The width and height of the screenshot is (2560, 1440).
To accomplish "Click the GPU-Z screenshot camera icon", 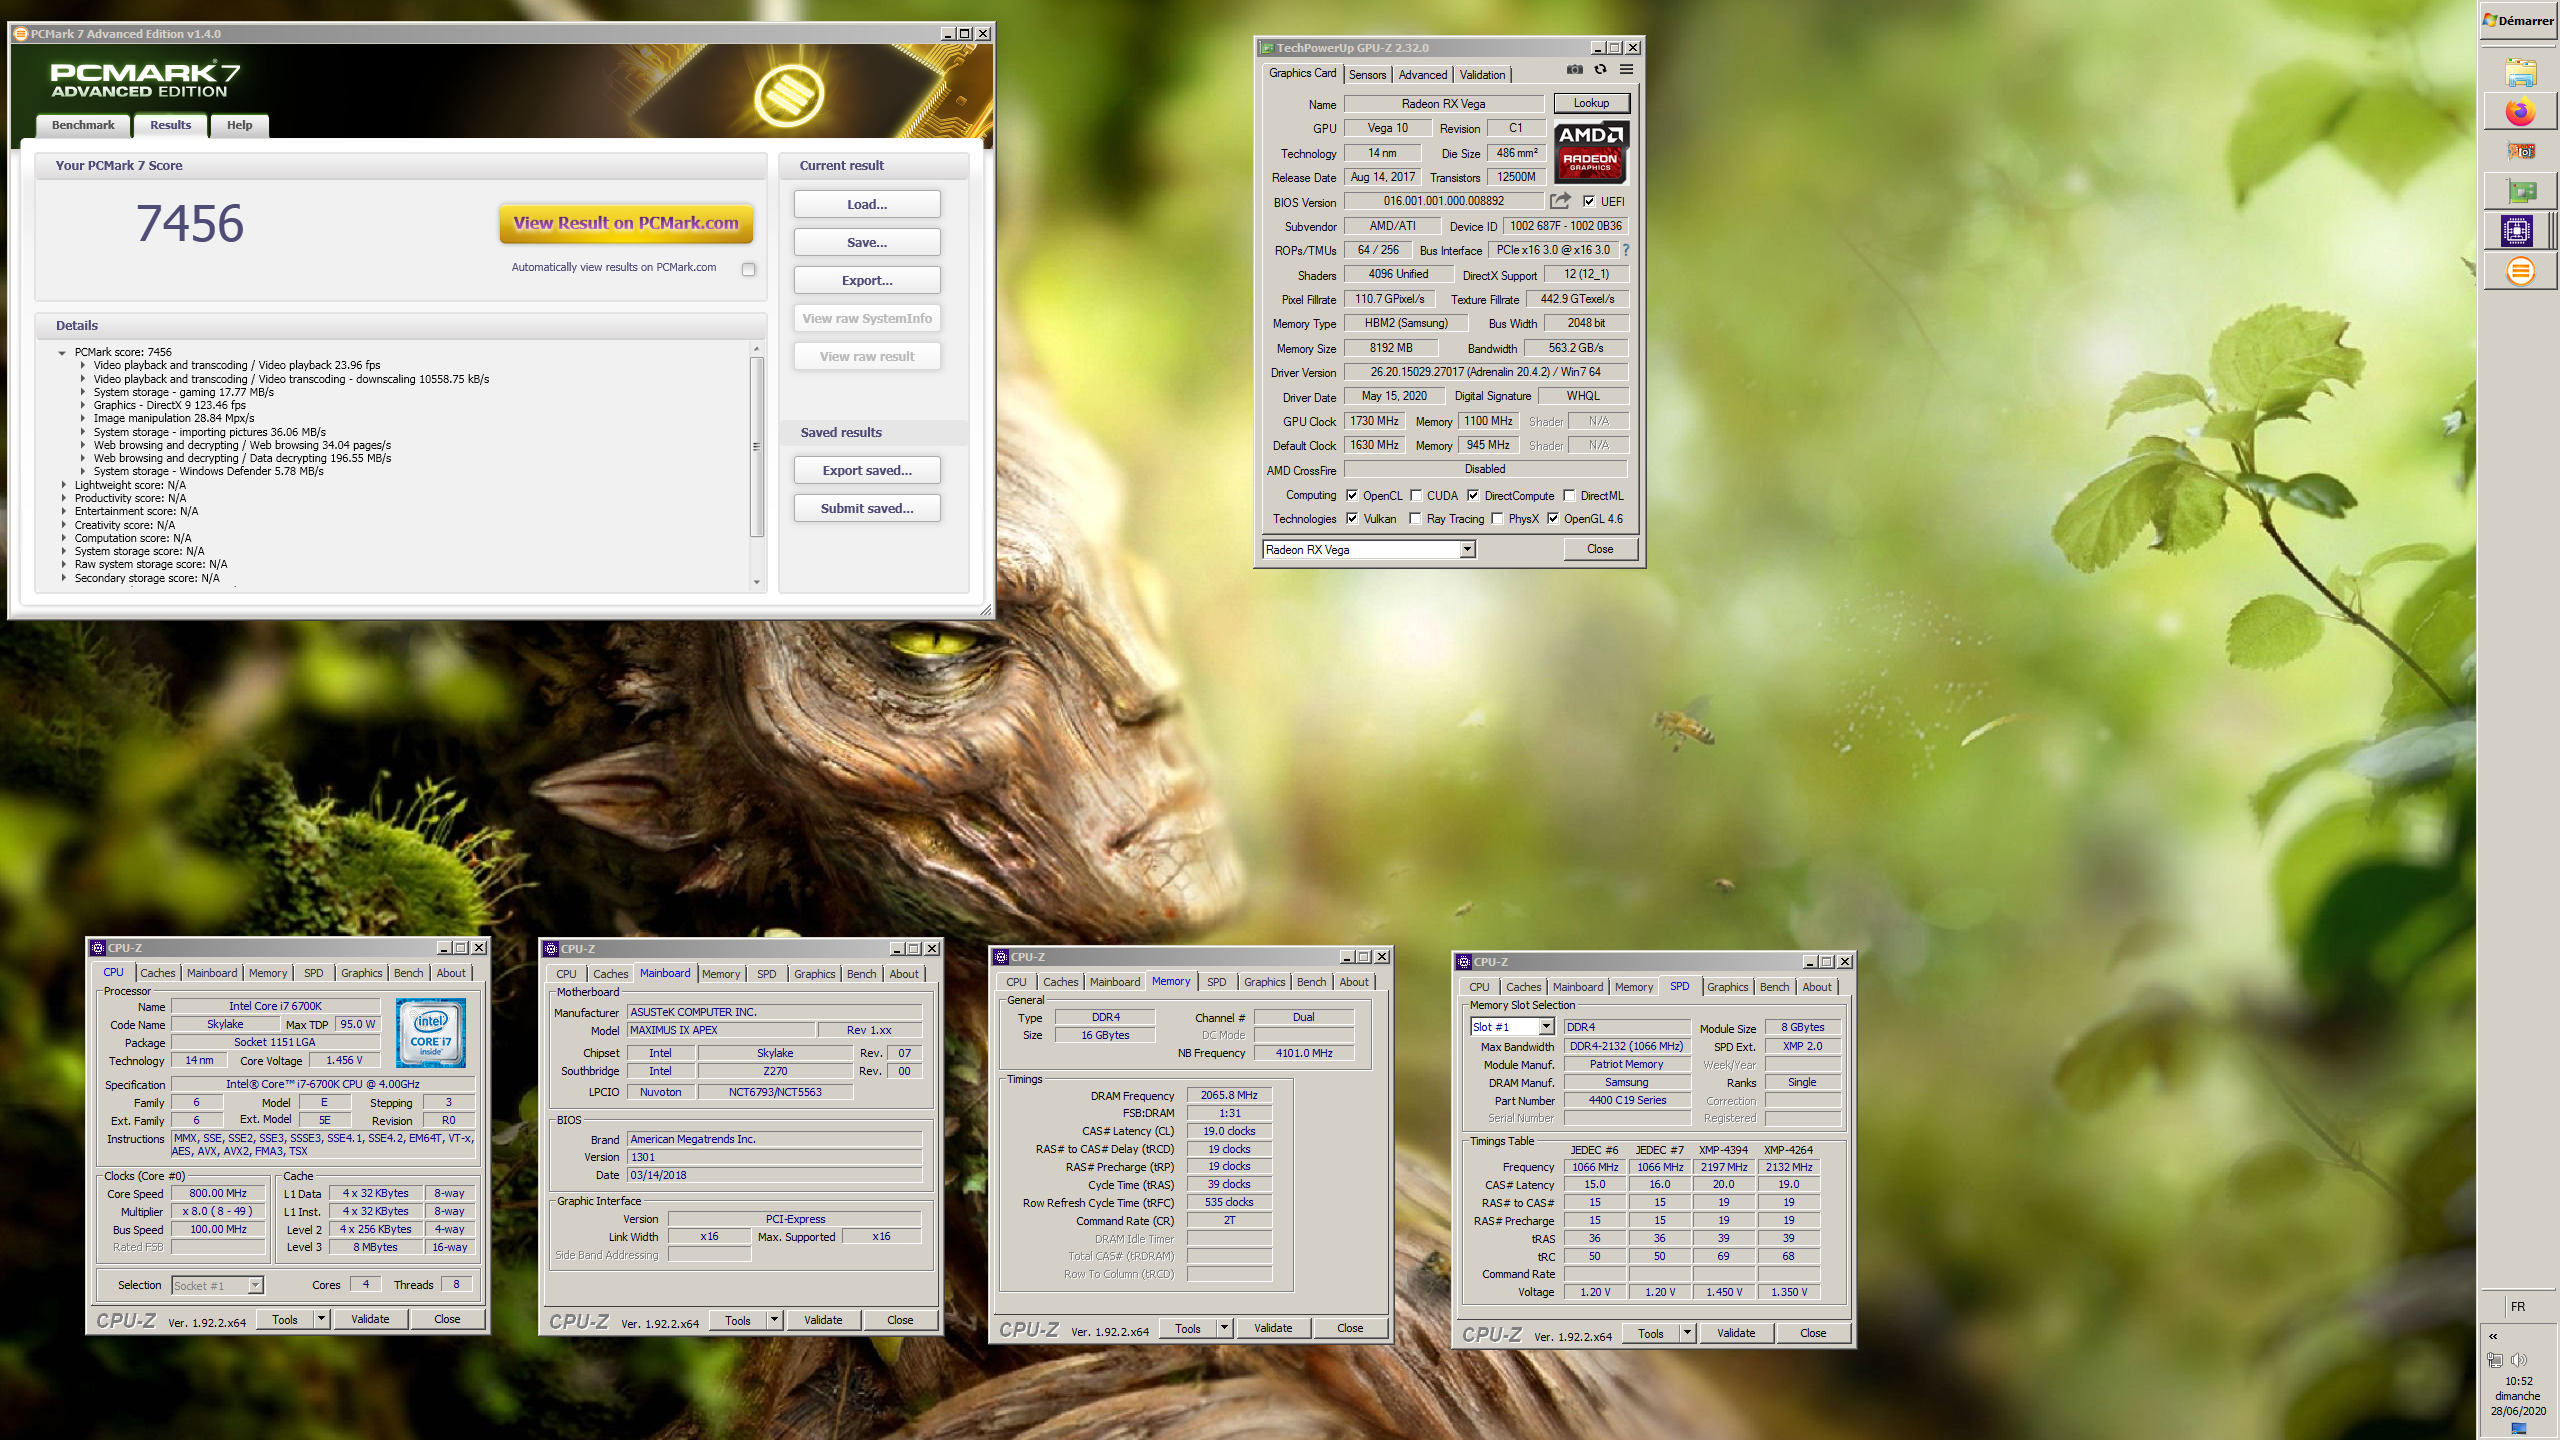I will coord(1574,69).
